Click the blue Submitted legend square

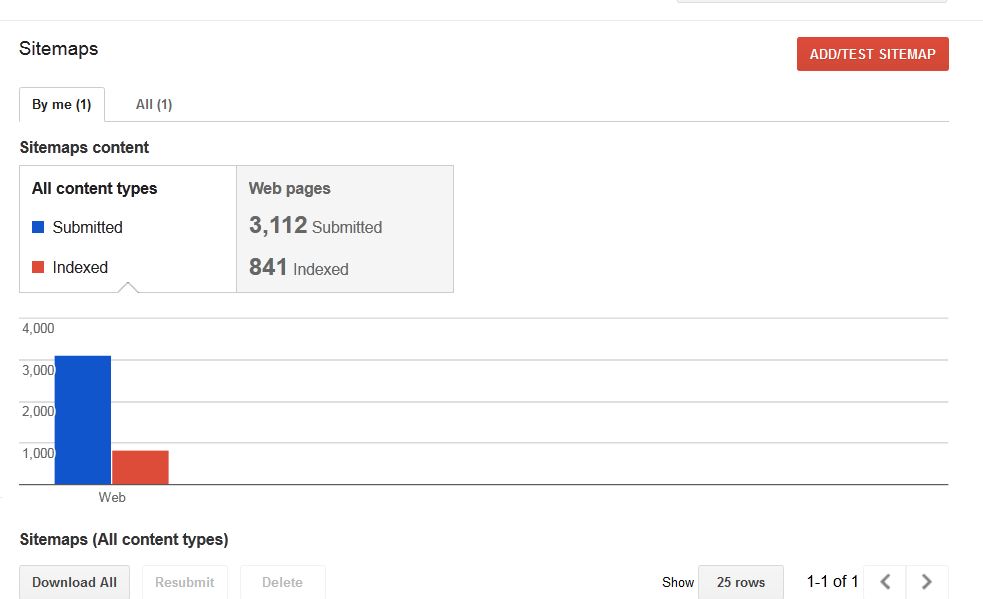38,227
